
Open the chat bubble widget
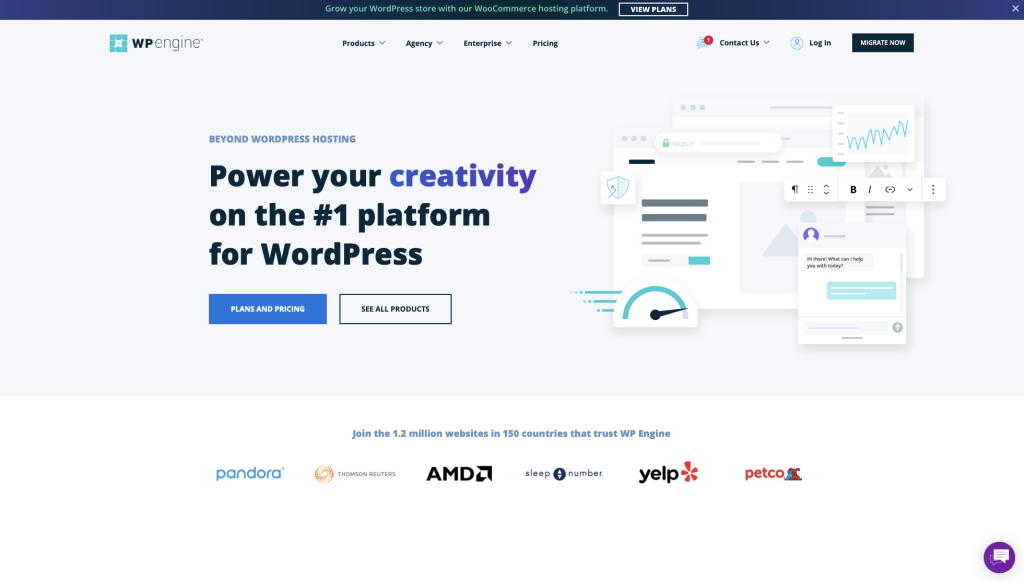999,557
